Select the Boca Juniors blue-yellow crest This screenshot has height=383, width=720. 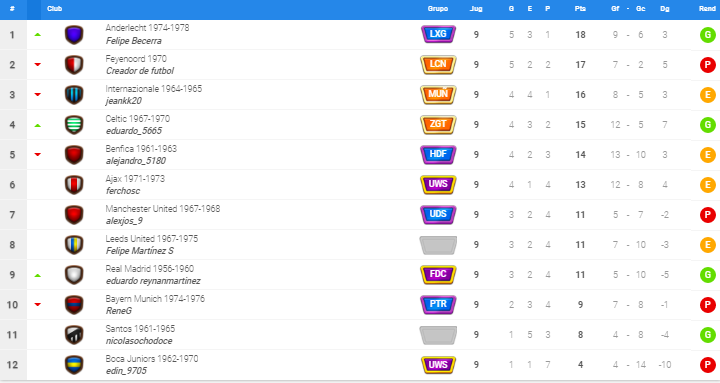click(x=74, y=365)
